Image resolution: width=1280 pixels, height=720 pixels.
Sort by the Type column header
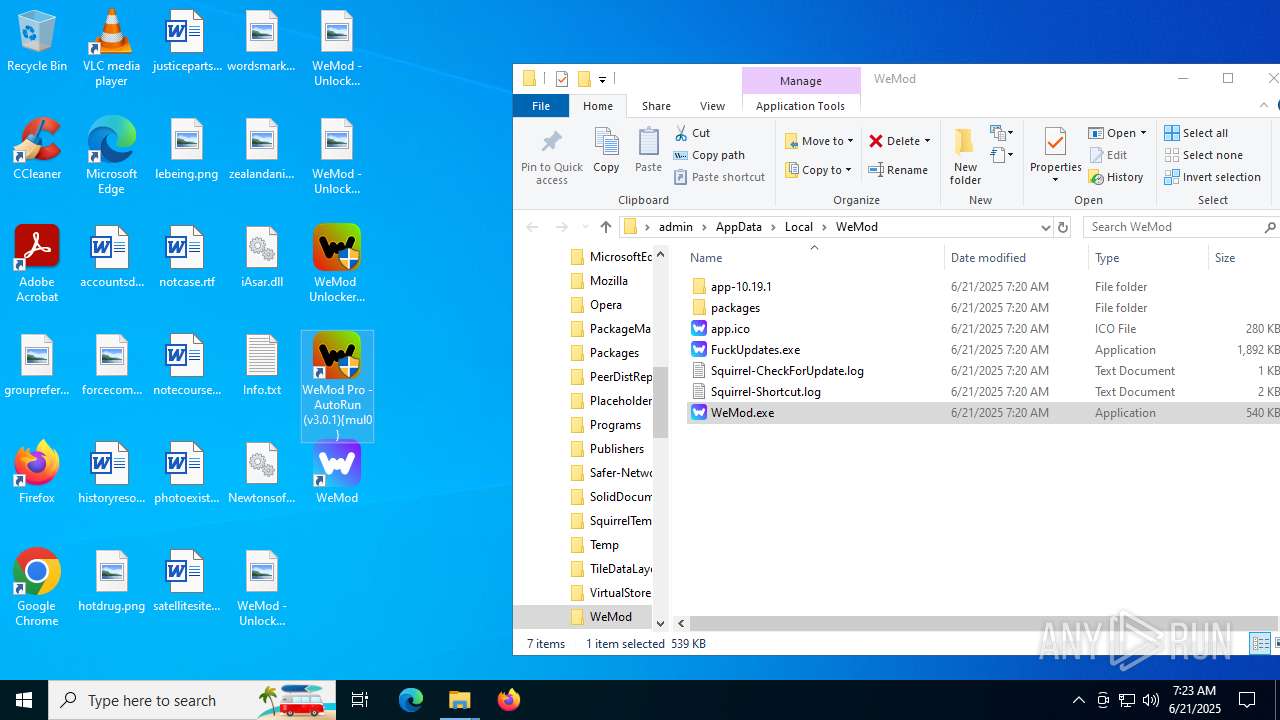click(x=1148, y=258)
